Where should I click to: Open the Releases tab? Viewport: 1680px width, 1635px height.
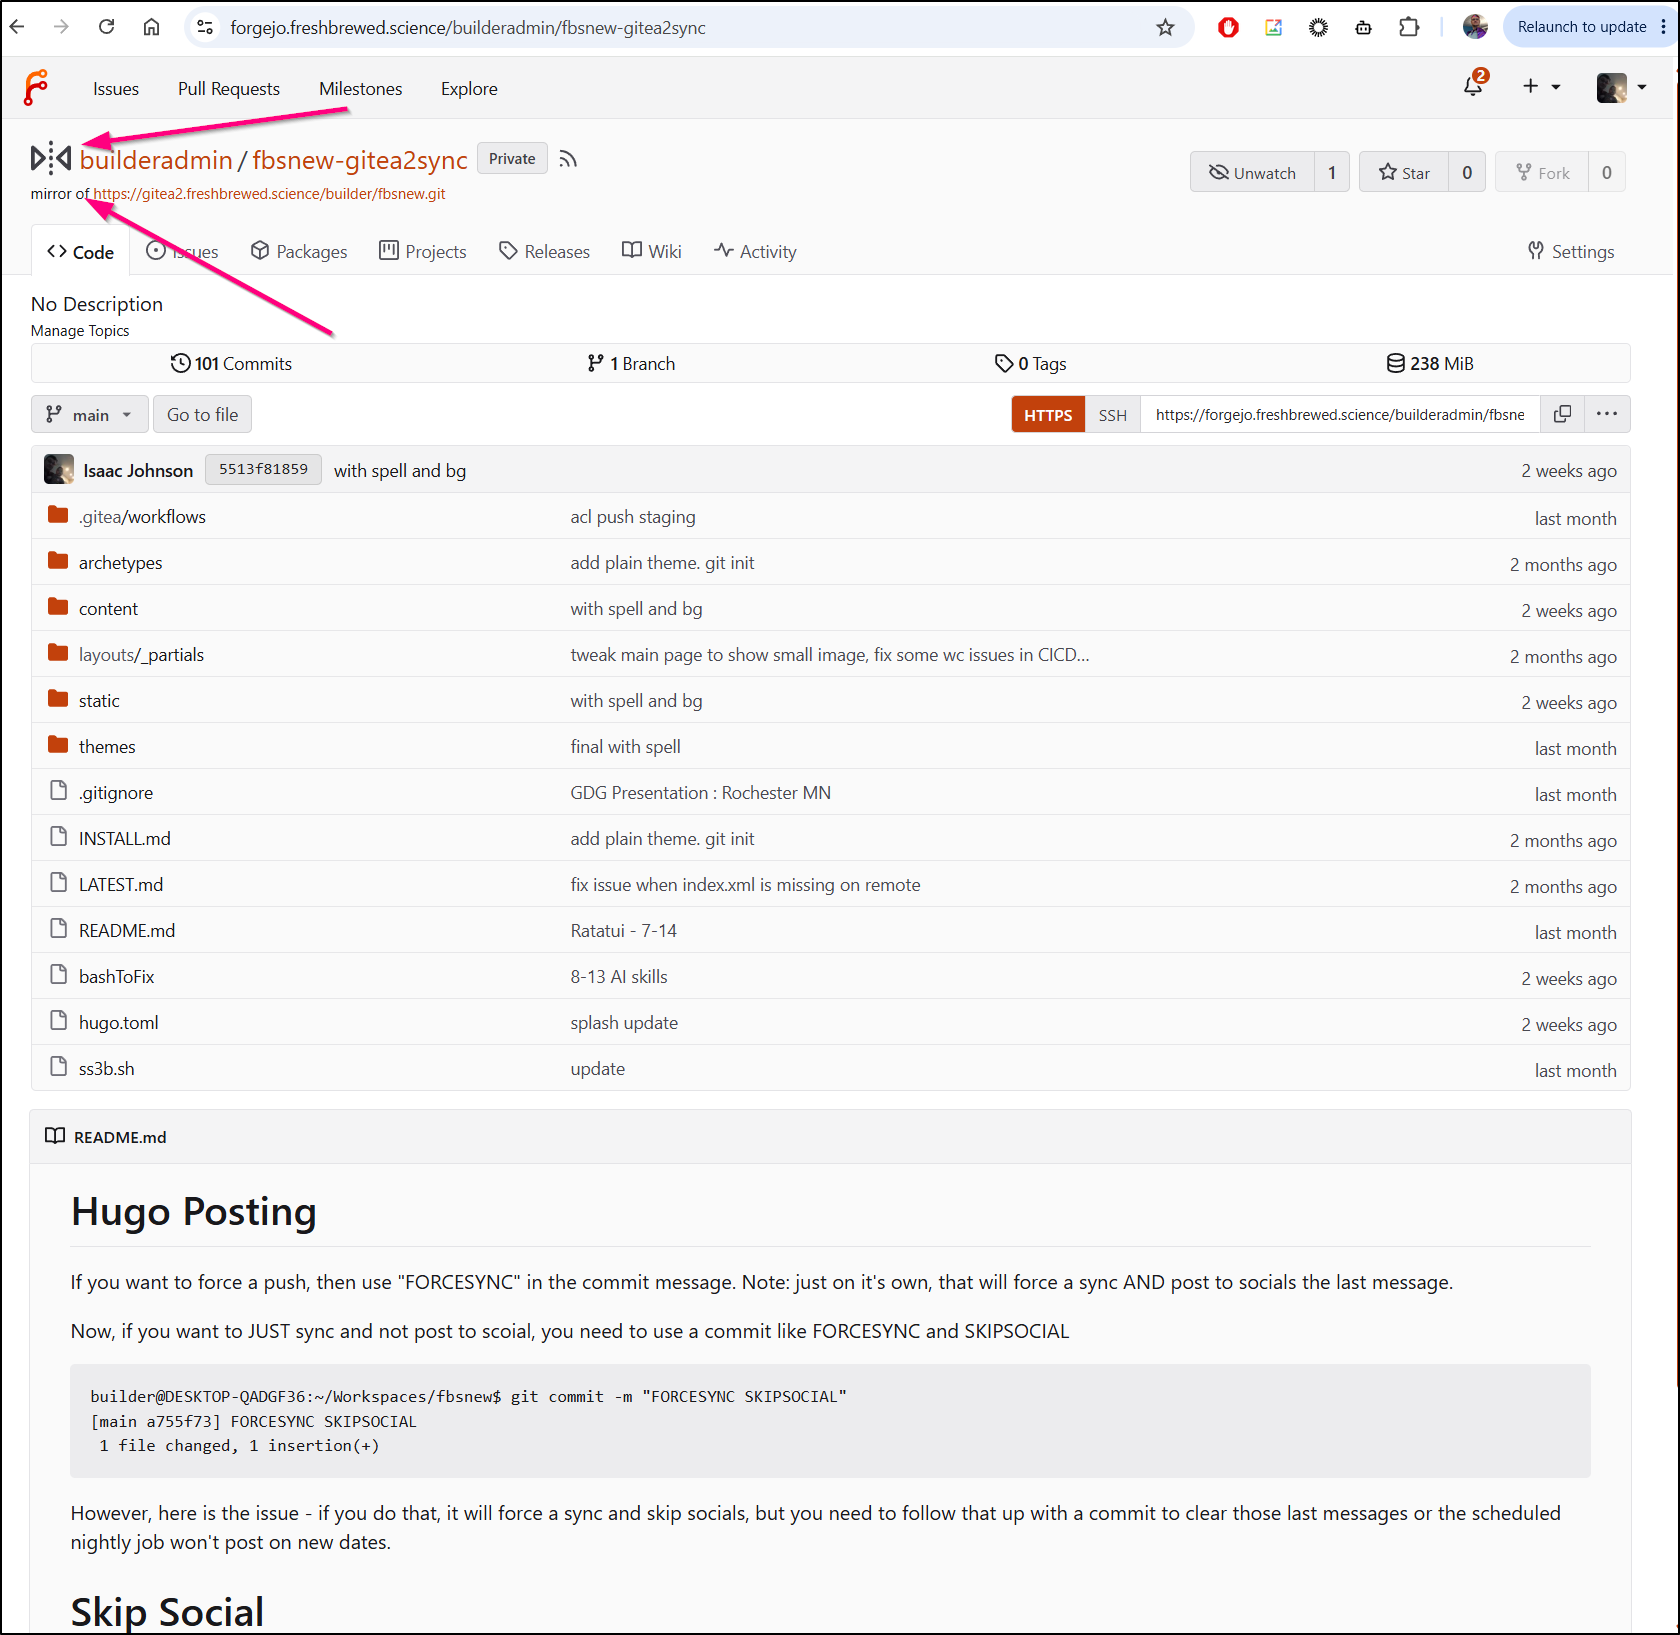point(544,252)
